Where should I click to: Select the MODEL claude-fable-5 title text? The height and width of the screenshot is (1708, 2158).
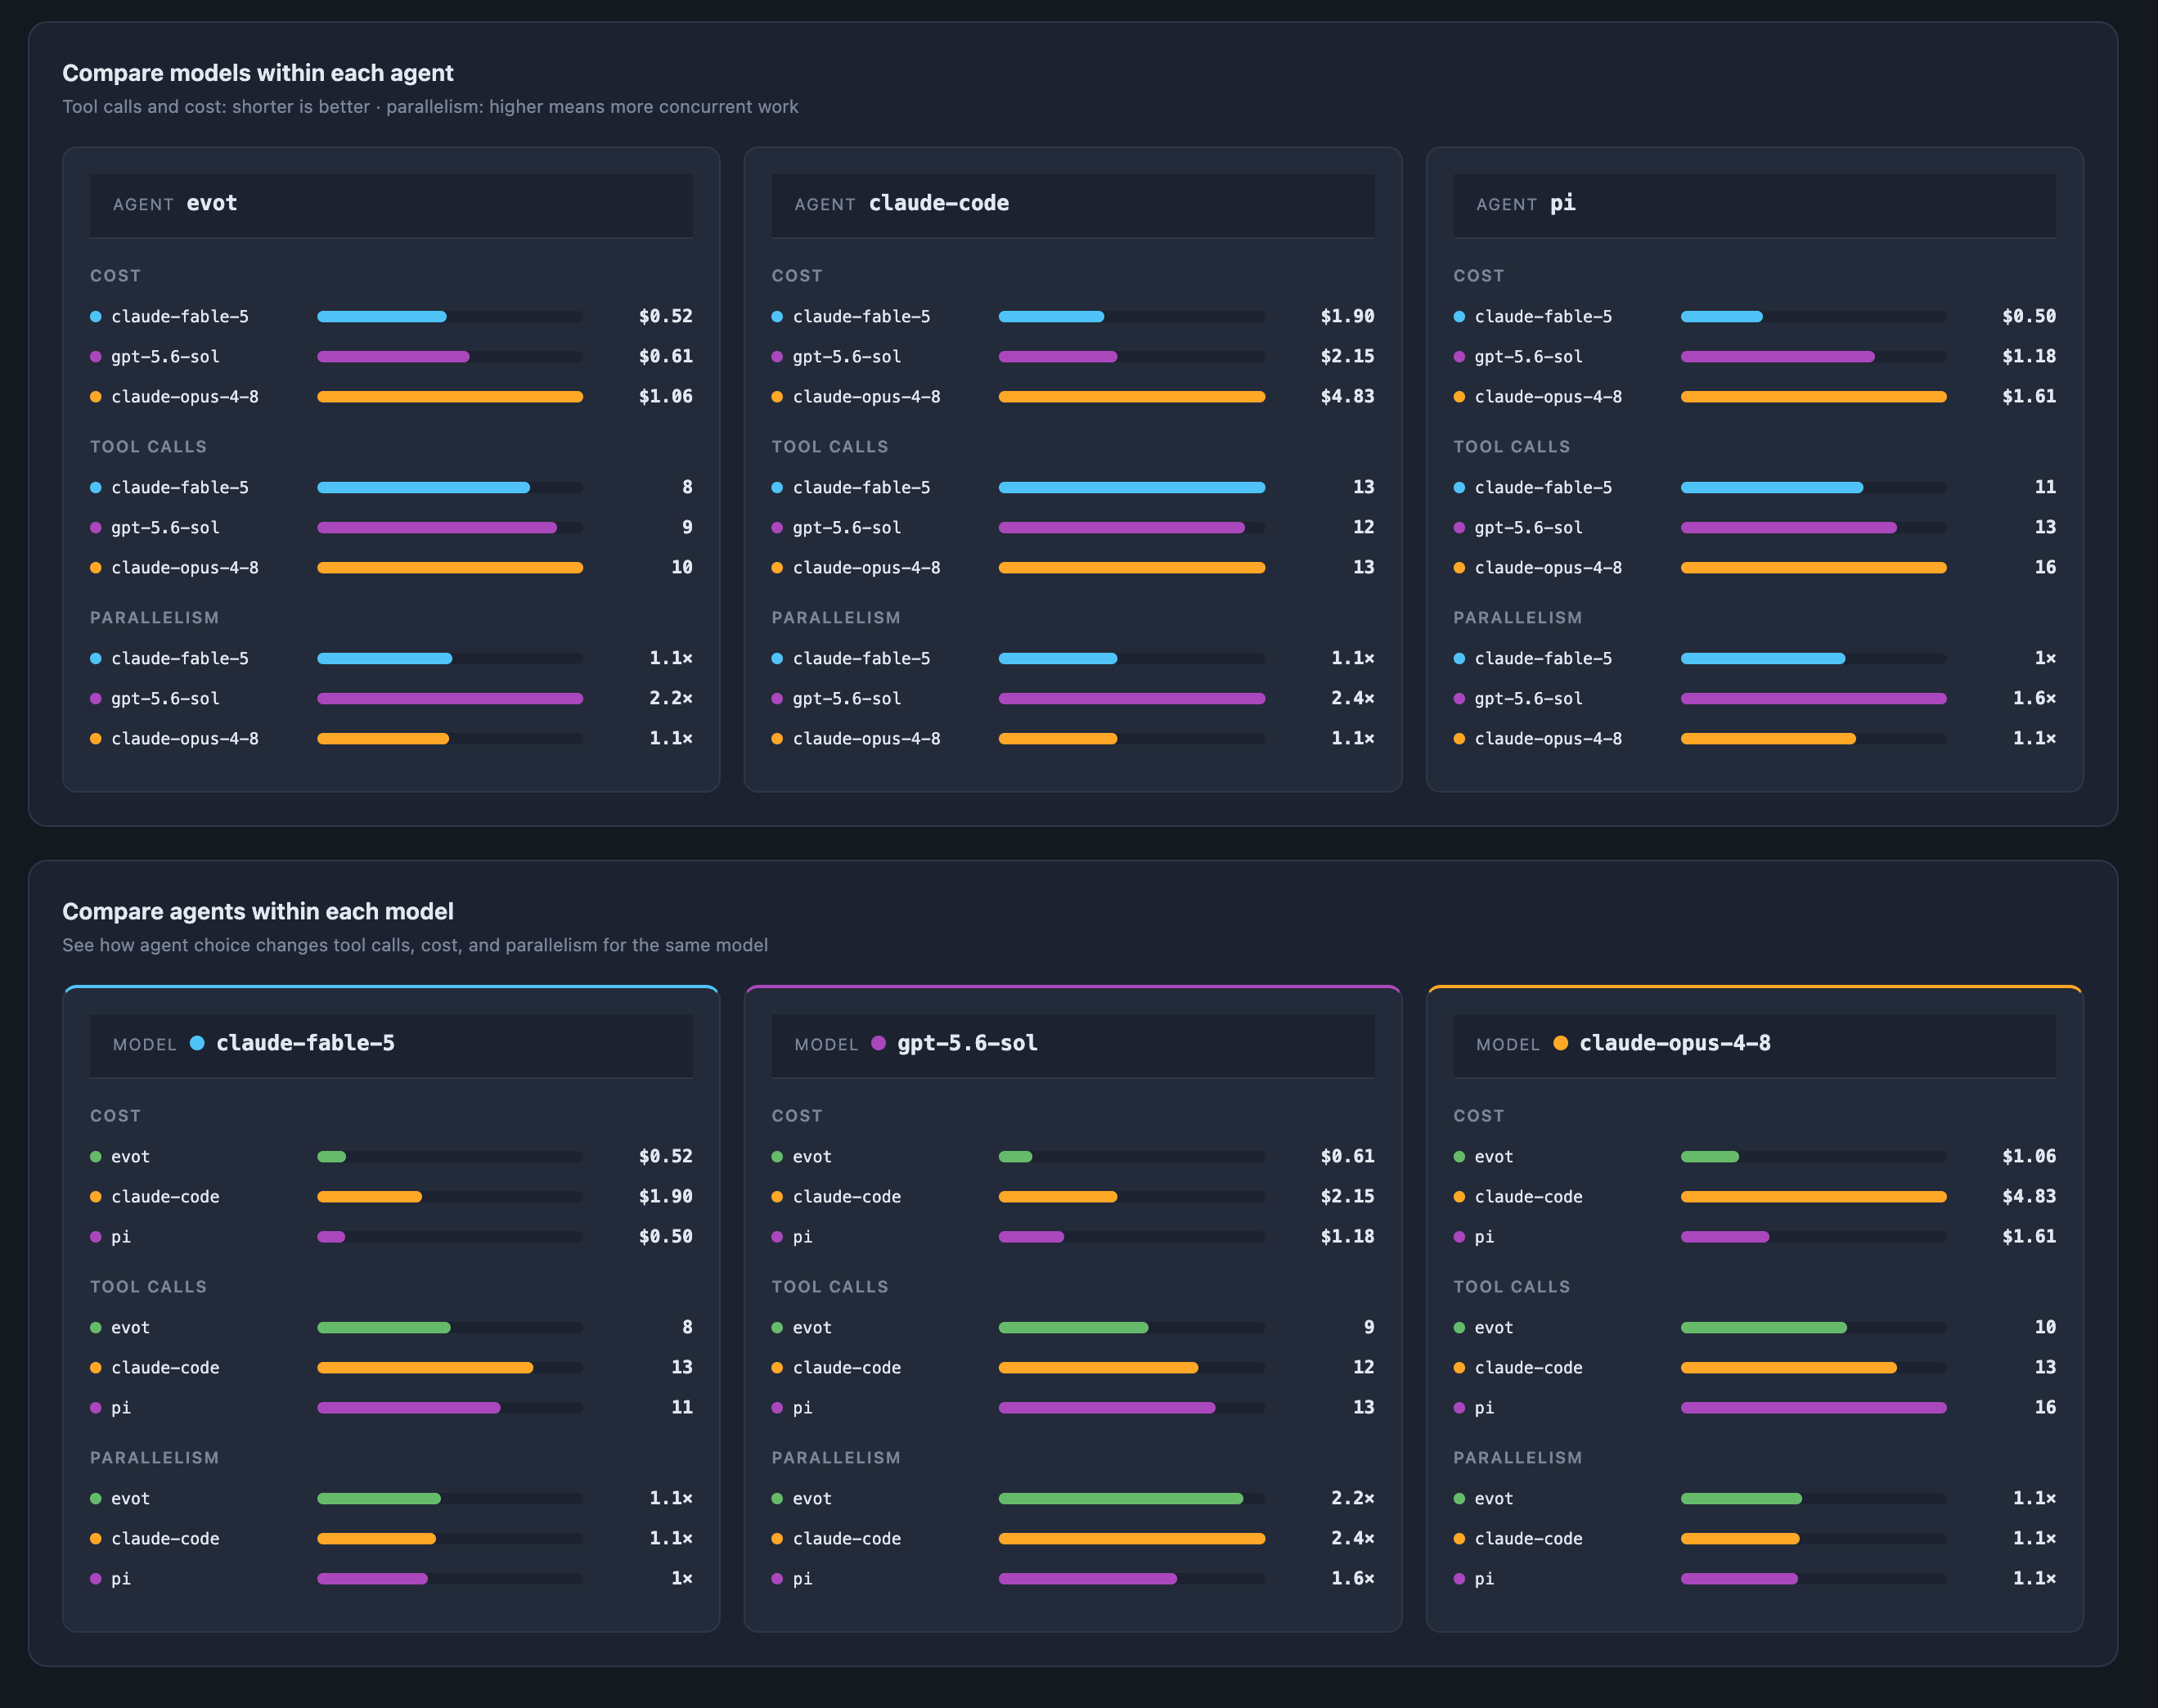tap(305, 1043)
